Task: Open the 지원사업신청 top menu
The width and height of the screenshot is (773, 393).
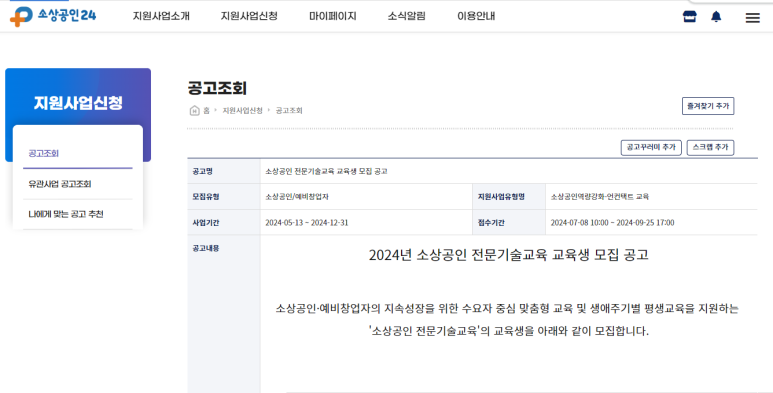Action: coord(249,16)
